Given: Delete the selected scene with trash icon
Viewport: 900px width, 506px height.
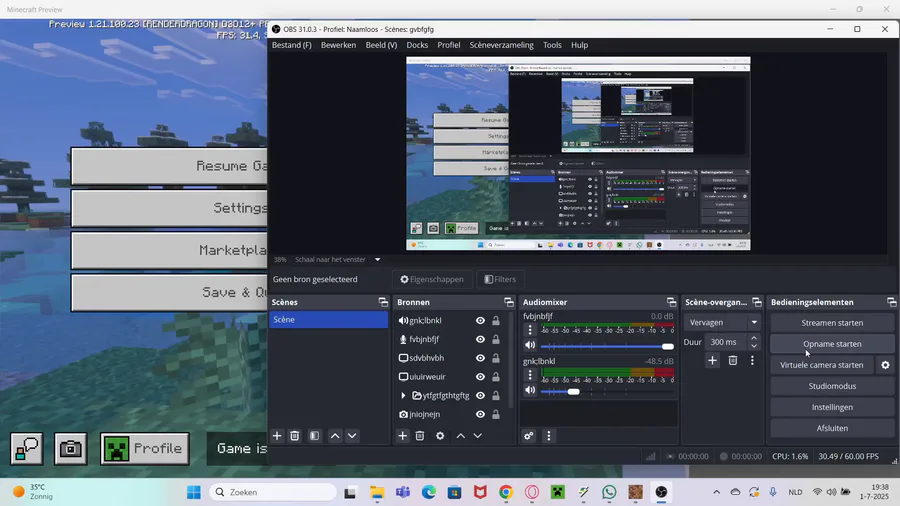Looking at the screenshot, I should pos(294,436).
